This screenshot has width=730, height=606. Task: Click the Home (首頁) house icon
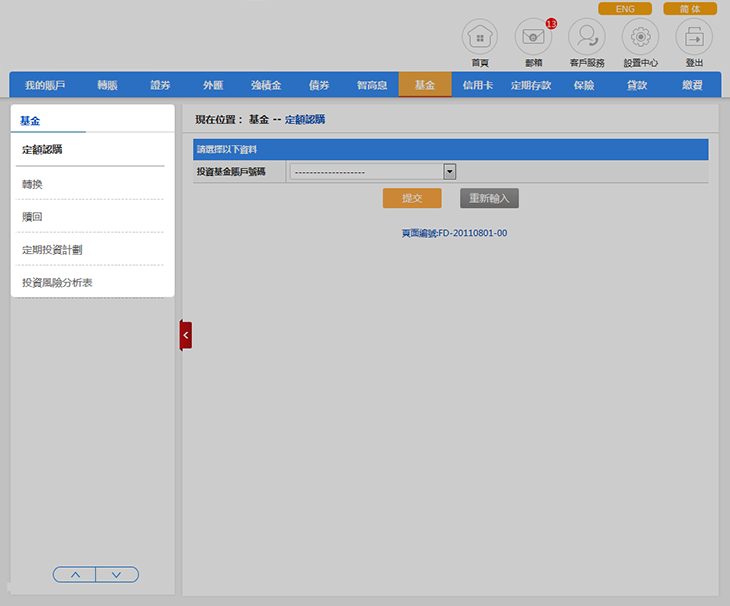click(x=479, y=37)
